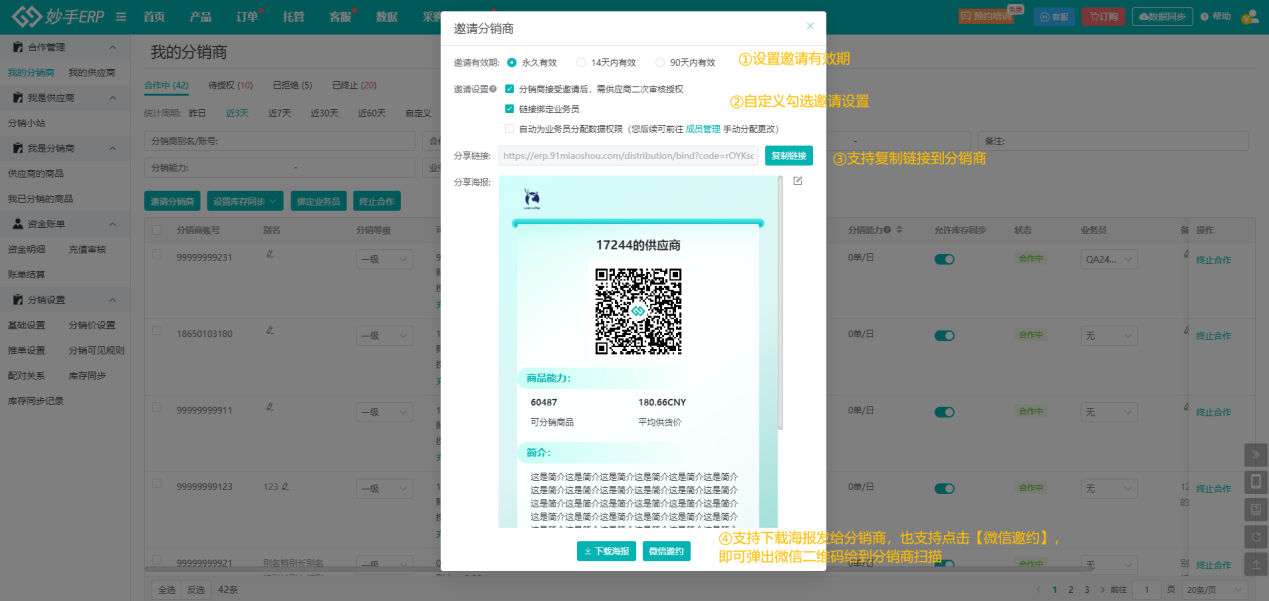Tick the row checkbox for account 99999999231
1269x601 pixels.
coord(157,254)
